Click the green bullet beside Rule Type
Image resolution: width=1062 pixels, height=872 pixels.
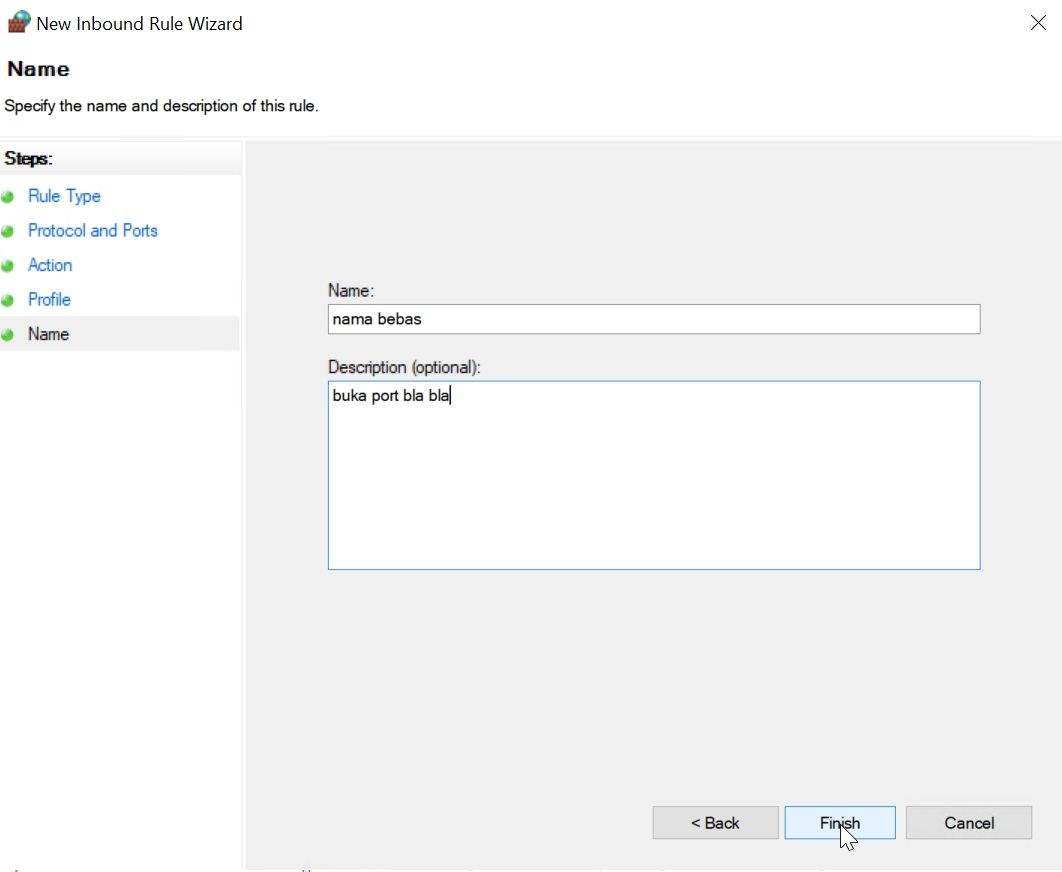tap(7, 197)
